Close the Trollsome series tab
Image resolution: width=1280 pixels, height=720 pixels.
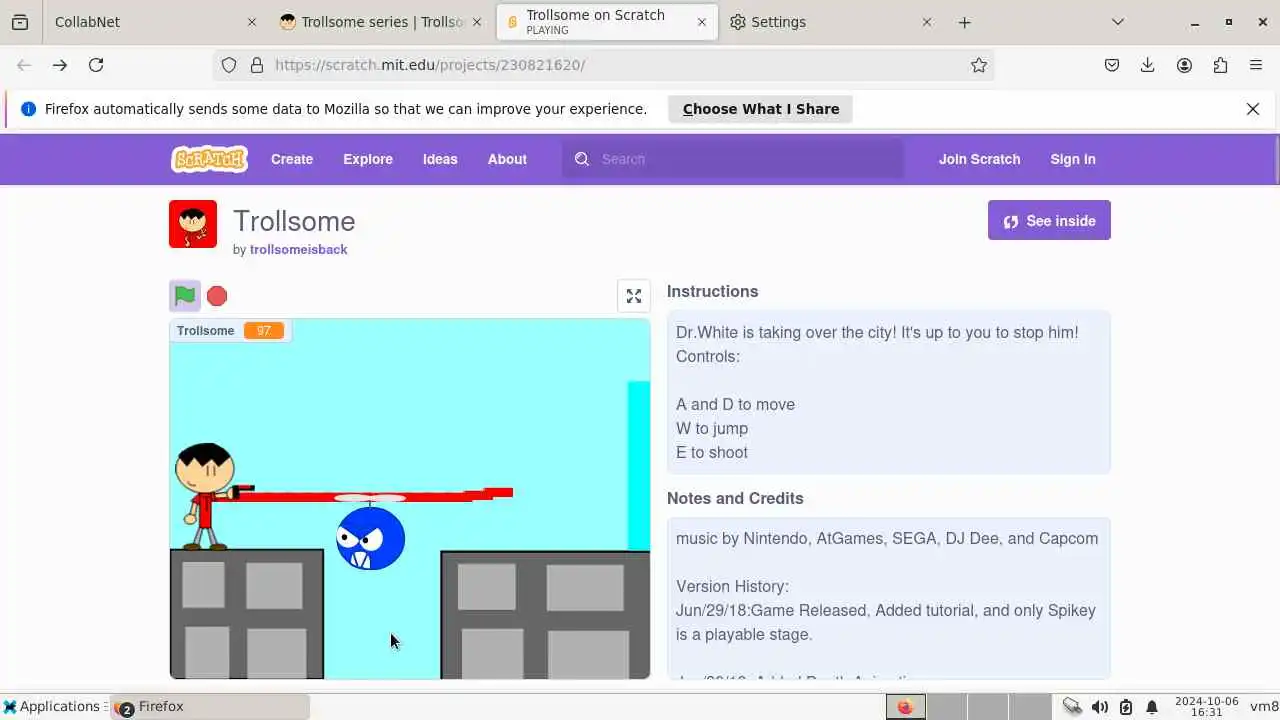point(477,22)
